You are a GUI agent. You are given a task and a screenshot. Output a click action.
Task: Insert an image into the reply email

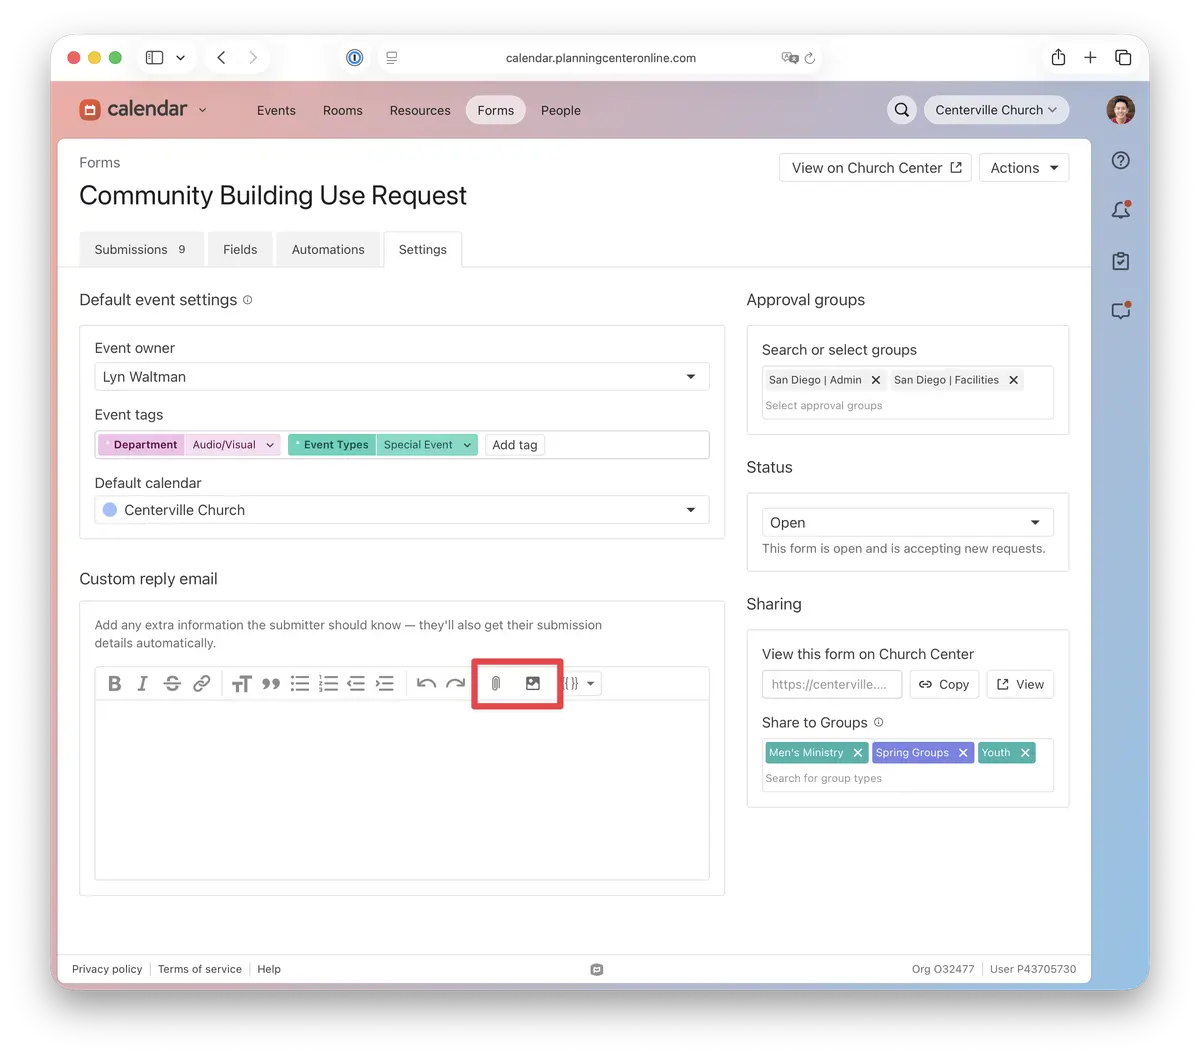(533, 684)
